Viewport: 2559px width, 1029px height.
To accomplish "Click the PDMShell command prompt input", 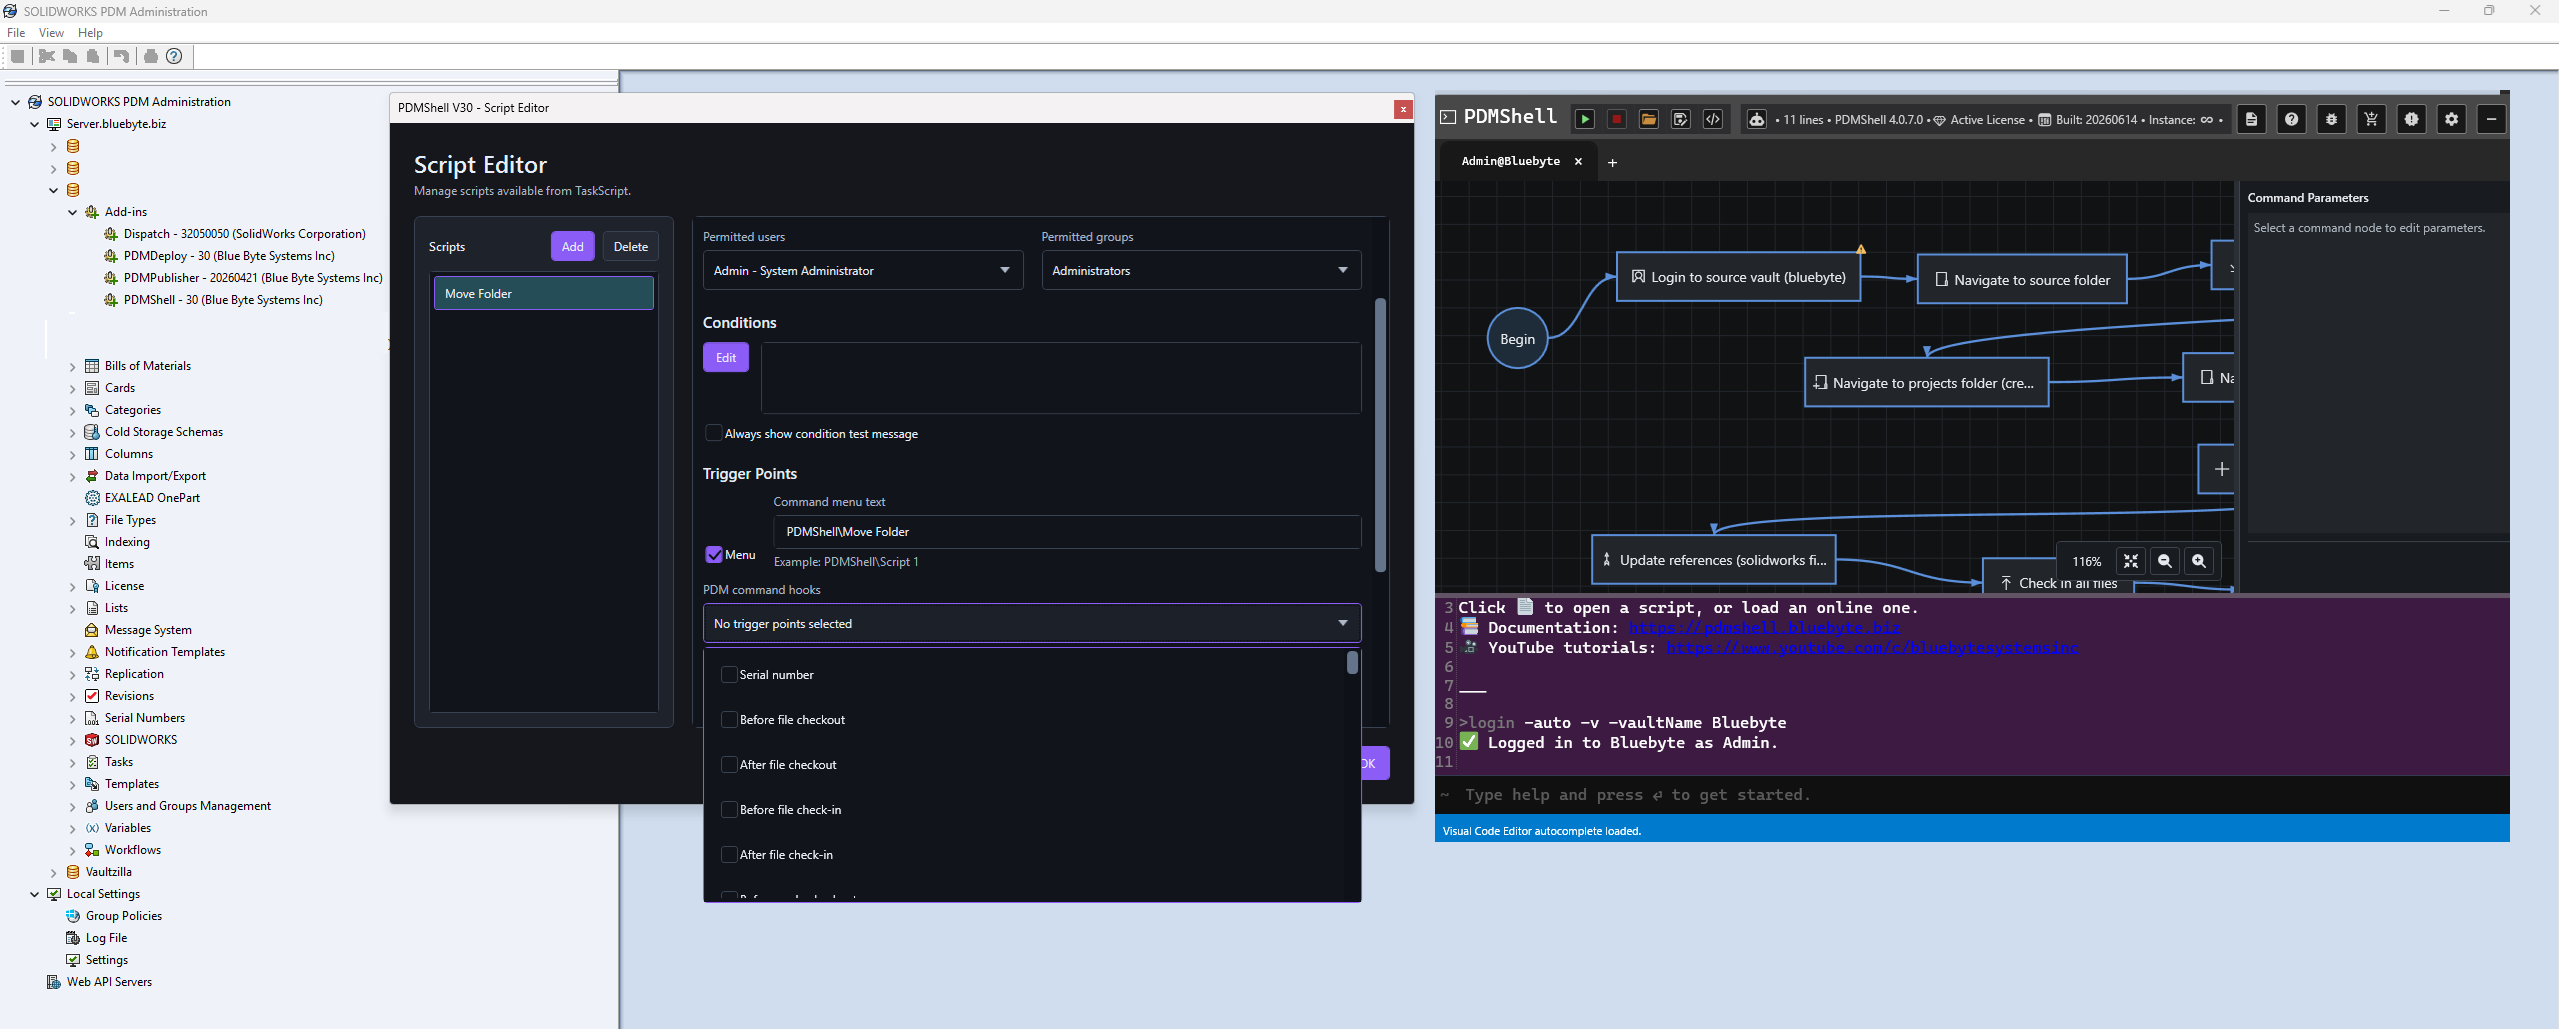I will 1973,795.
